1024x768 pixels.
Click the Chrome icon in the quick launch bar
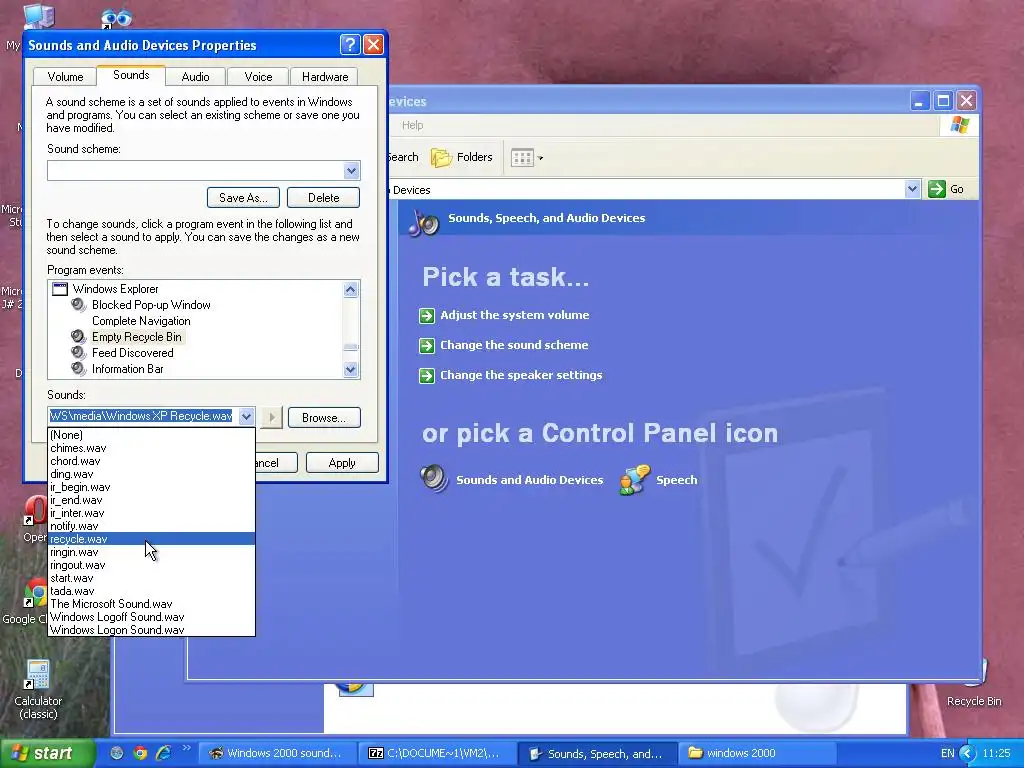tap(140, 753)
